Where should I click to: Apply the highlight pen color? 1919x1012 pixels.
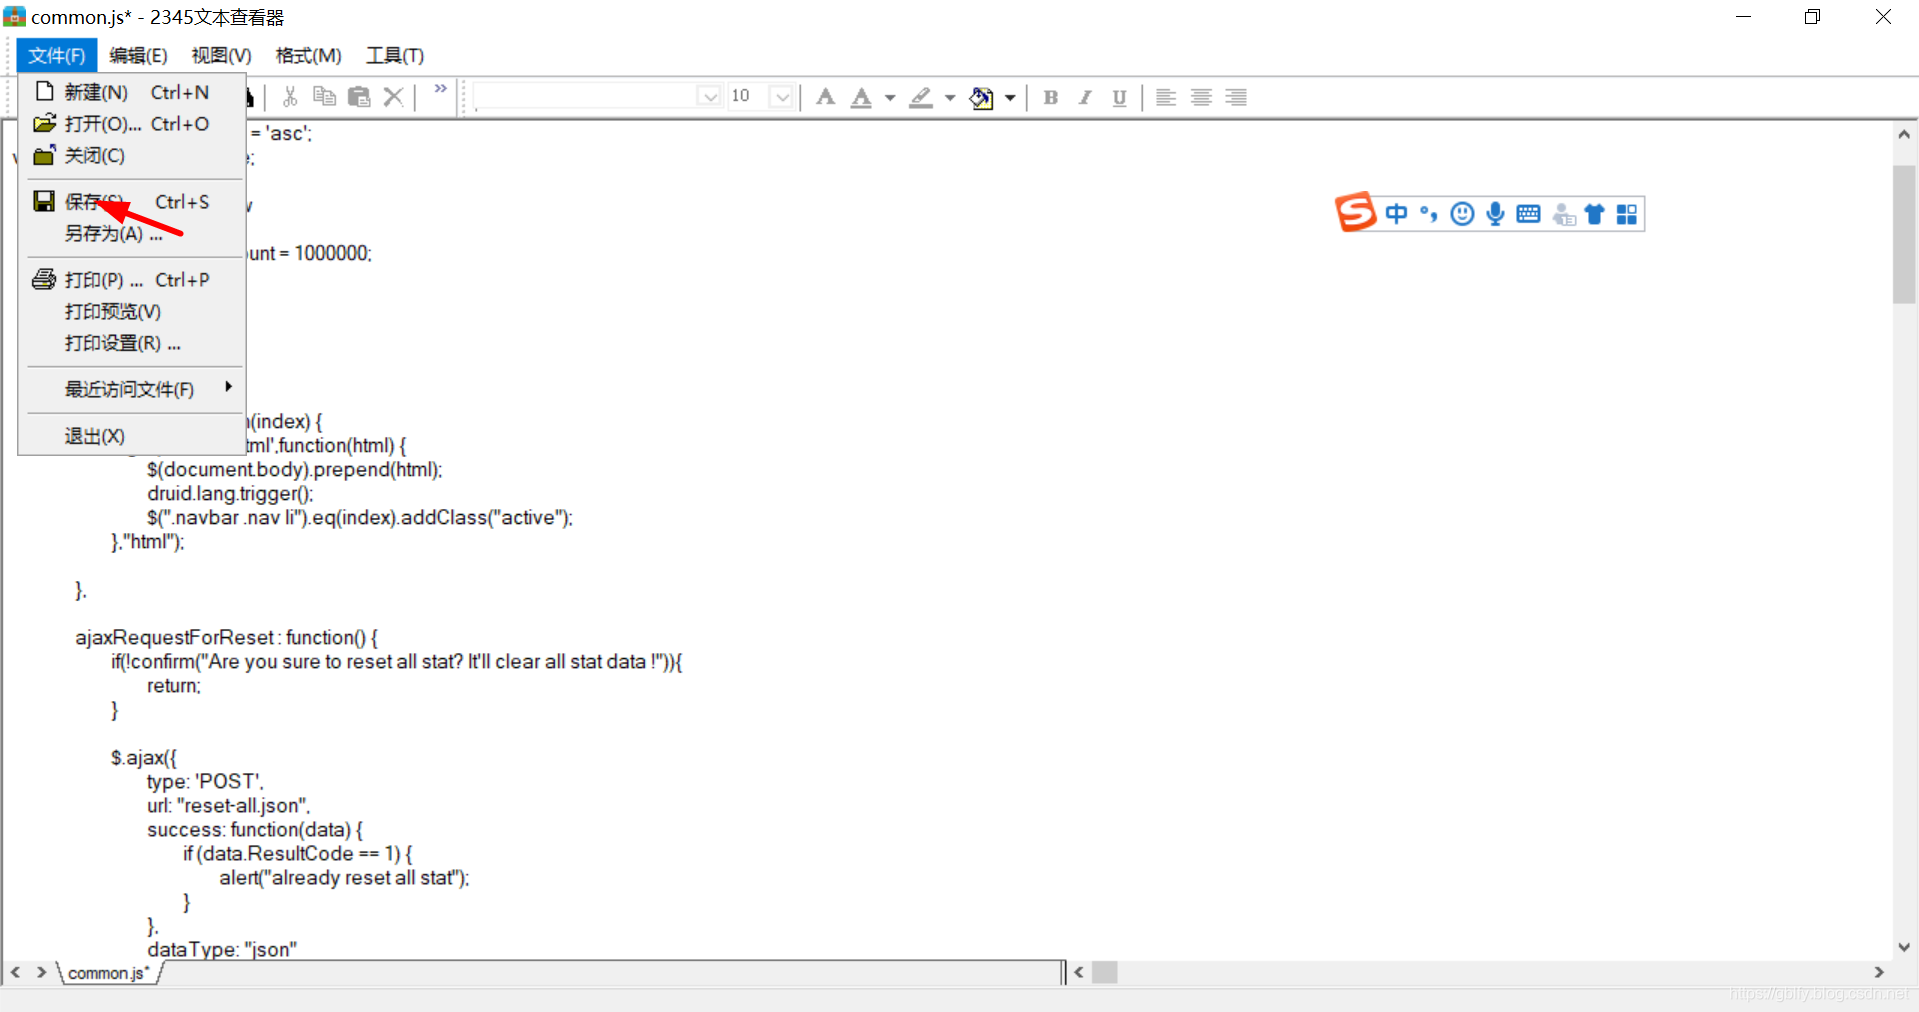tap(921, 97)
